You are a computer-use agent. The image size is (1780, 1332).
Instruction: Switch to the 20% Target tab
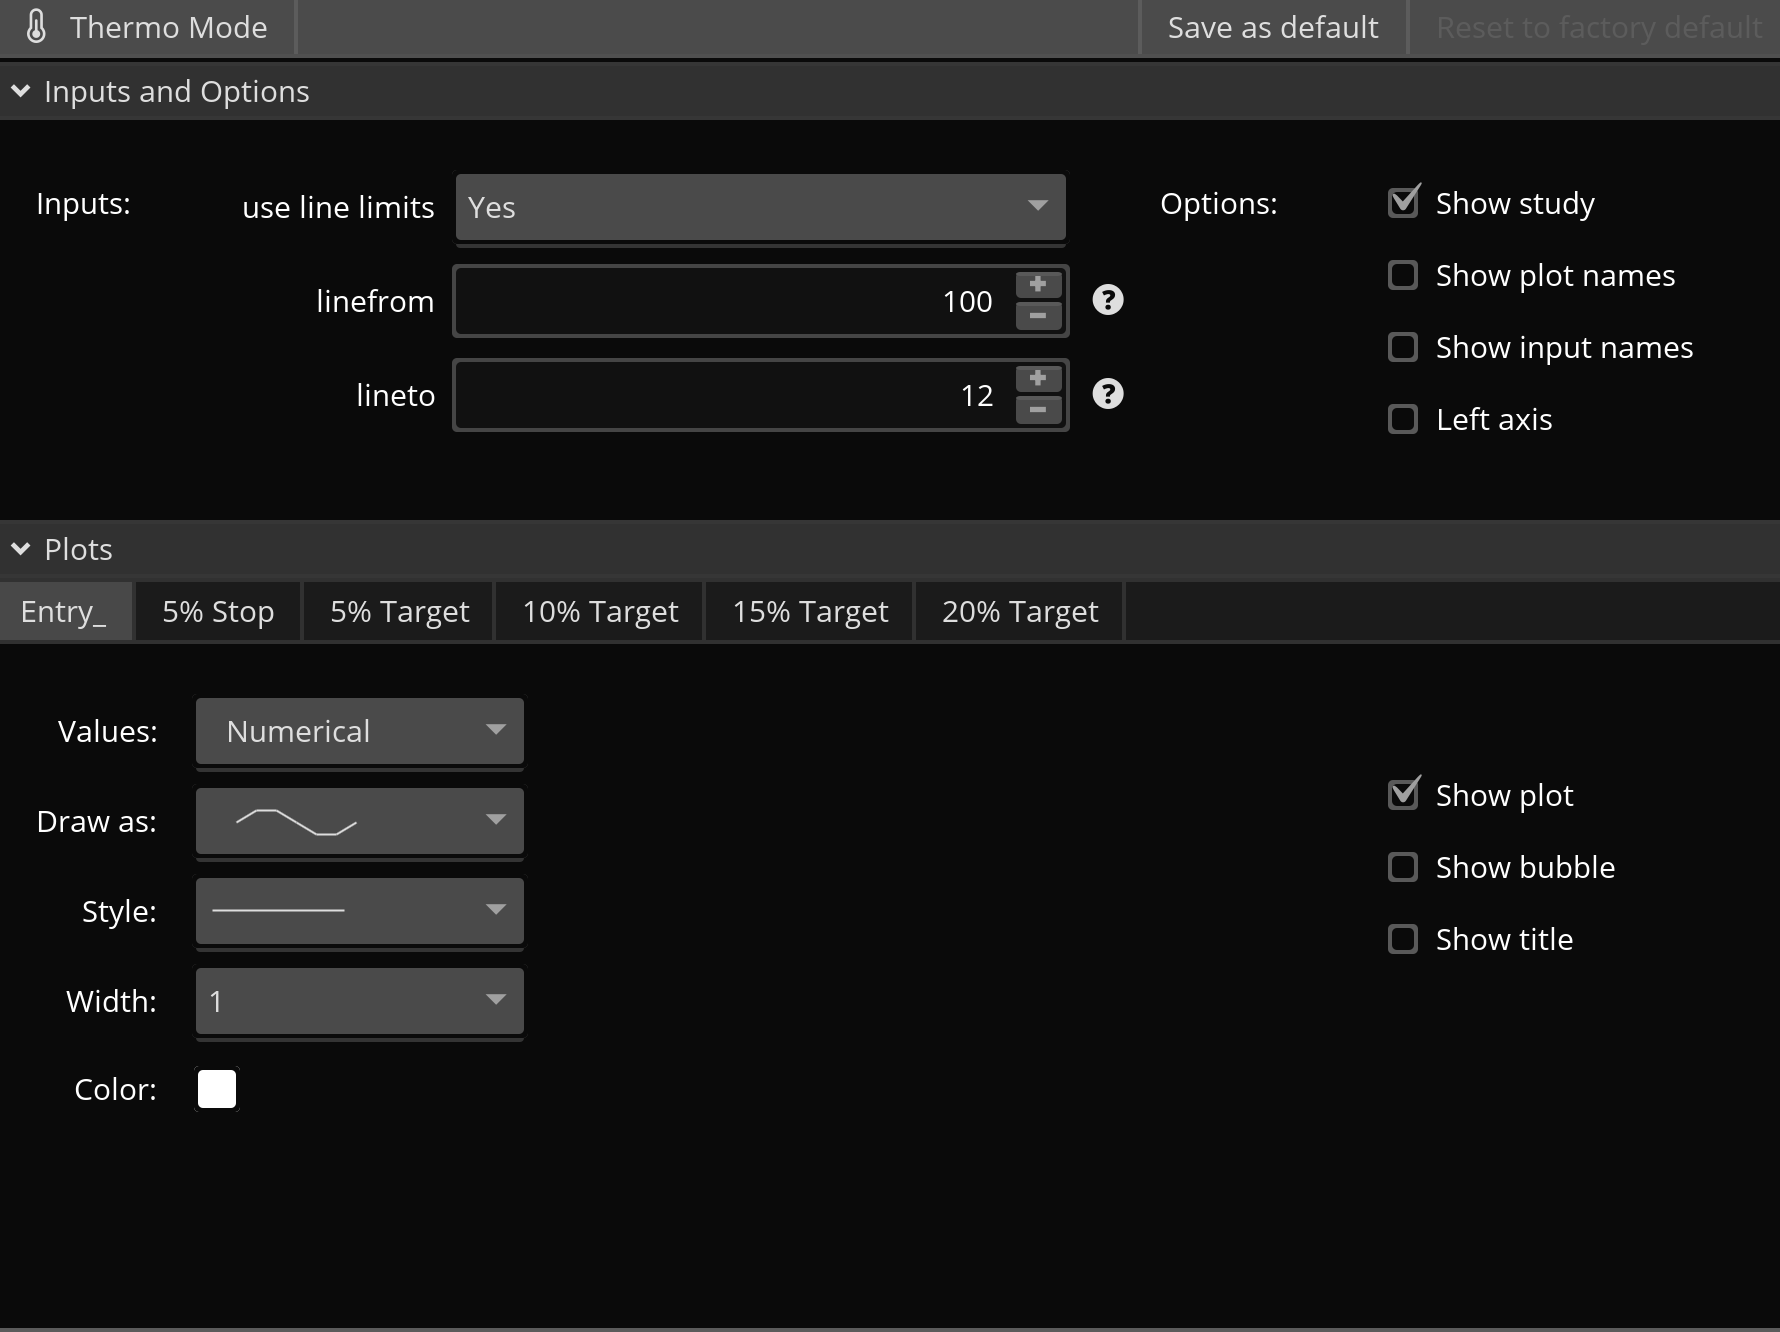tap(1020, 611)
